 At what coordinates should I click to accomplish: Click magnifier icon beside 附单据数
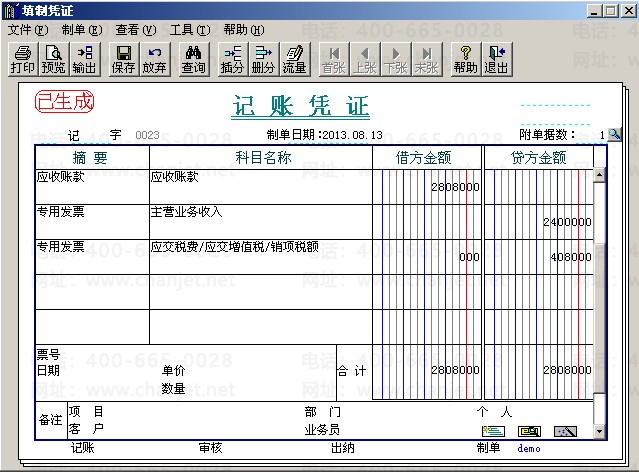[615, 134]
